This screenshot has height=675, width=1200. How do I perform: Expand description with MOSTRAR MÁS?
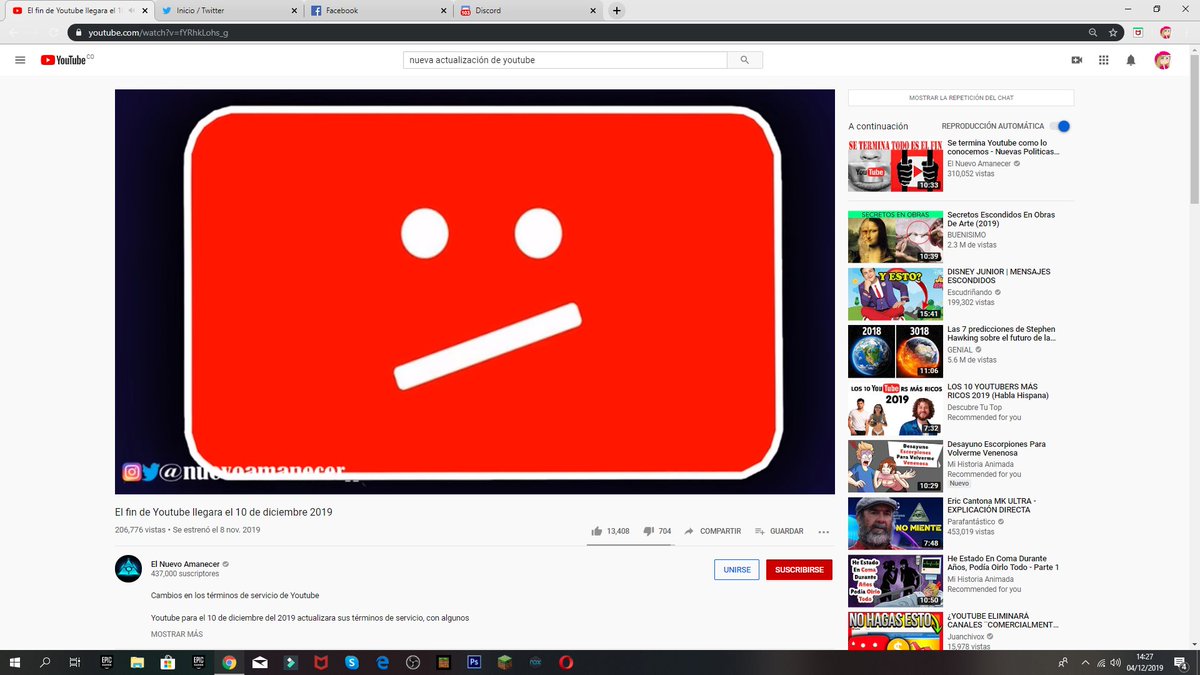click(x=177, y=634)
